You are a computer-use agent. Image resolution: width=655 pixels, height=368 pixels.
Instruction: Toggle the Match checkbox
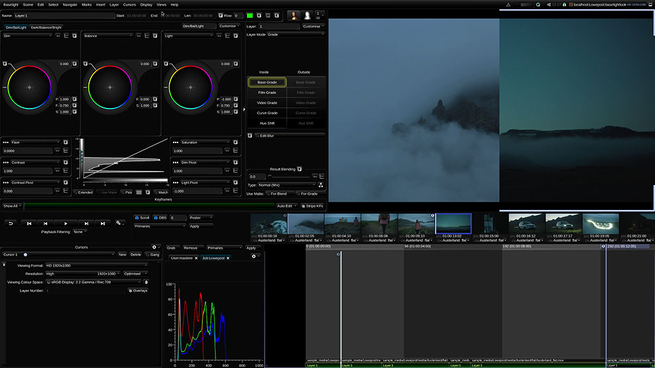tap(161, 193)
